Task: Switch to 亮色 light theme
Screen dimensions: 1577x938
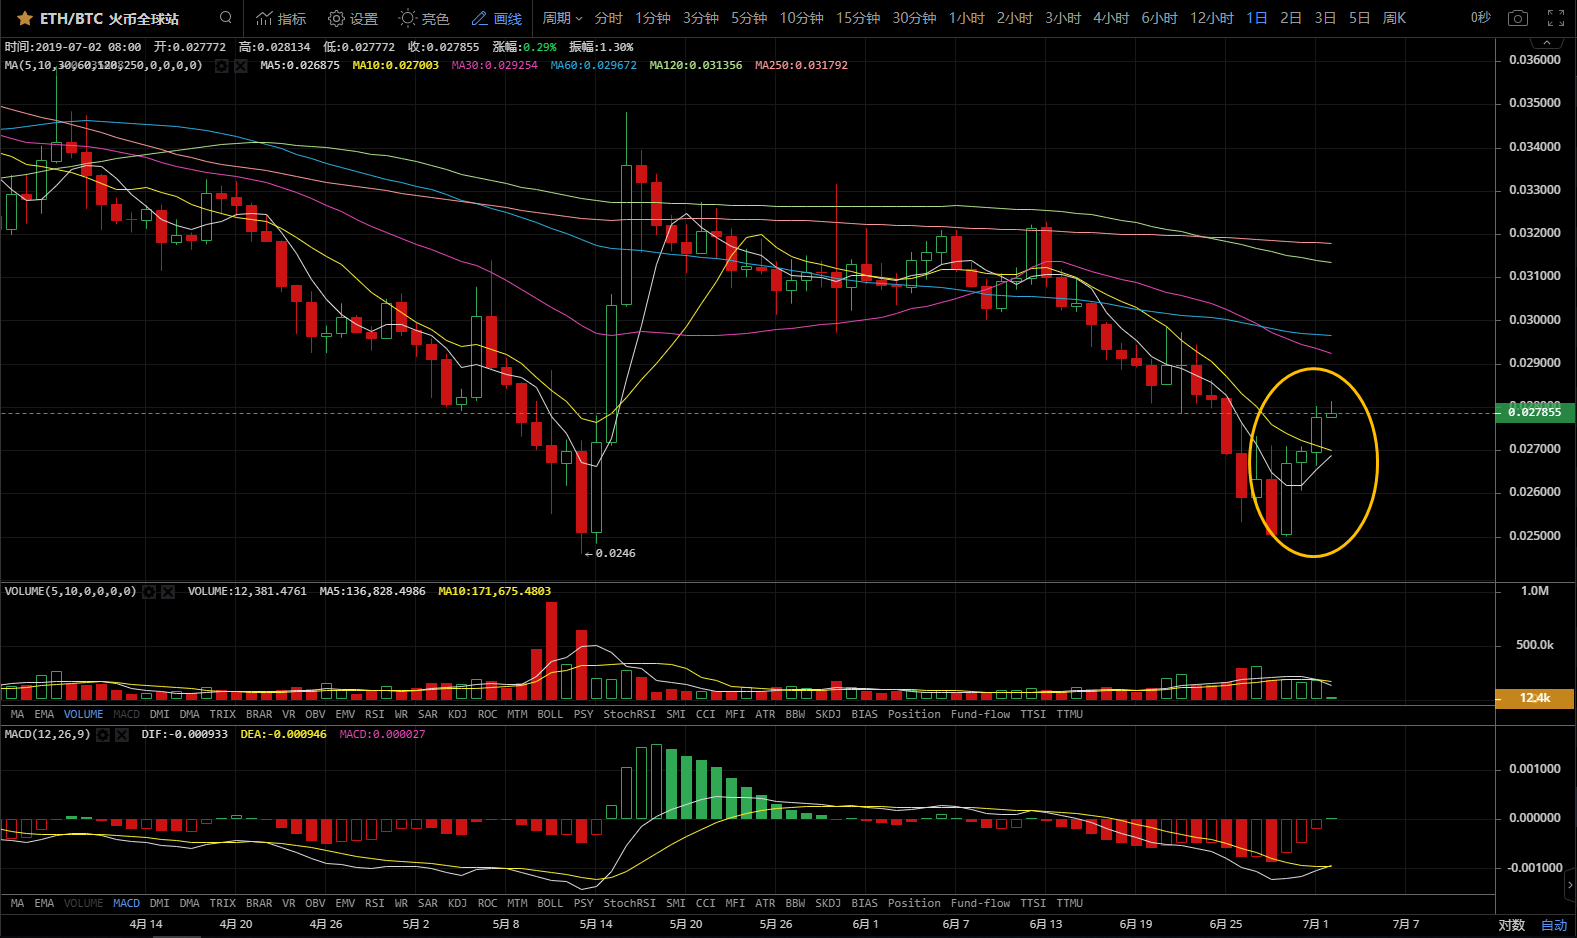Action: 424,18
